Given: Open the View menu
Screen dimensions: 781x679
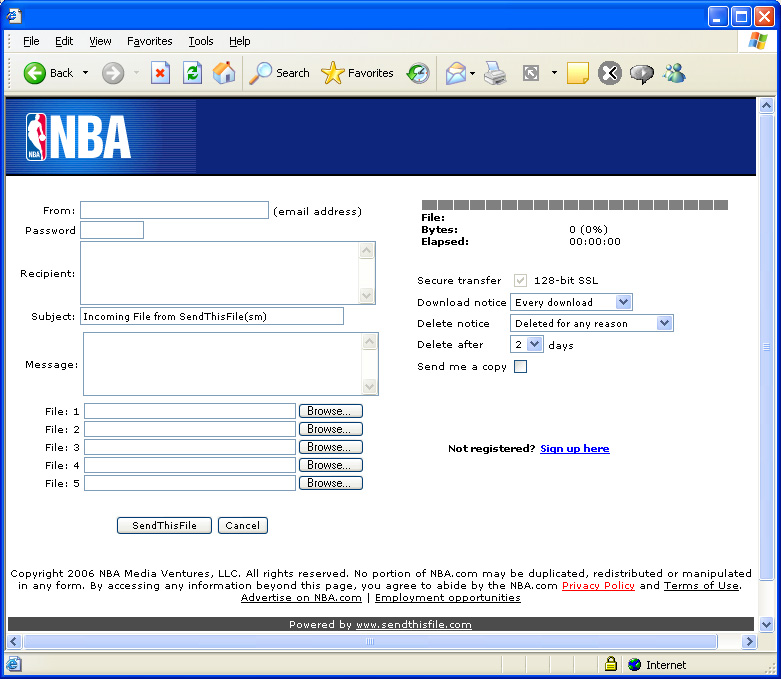Looking at the screenshot, I should pos(100,41).
